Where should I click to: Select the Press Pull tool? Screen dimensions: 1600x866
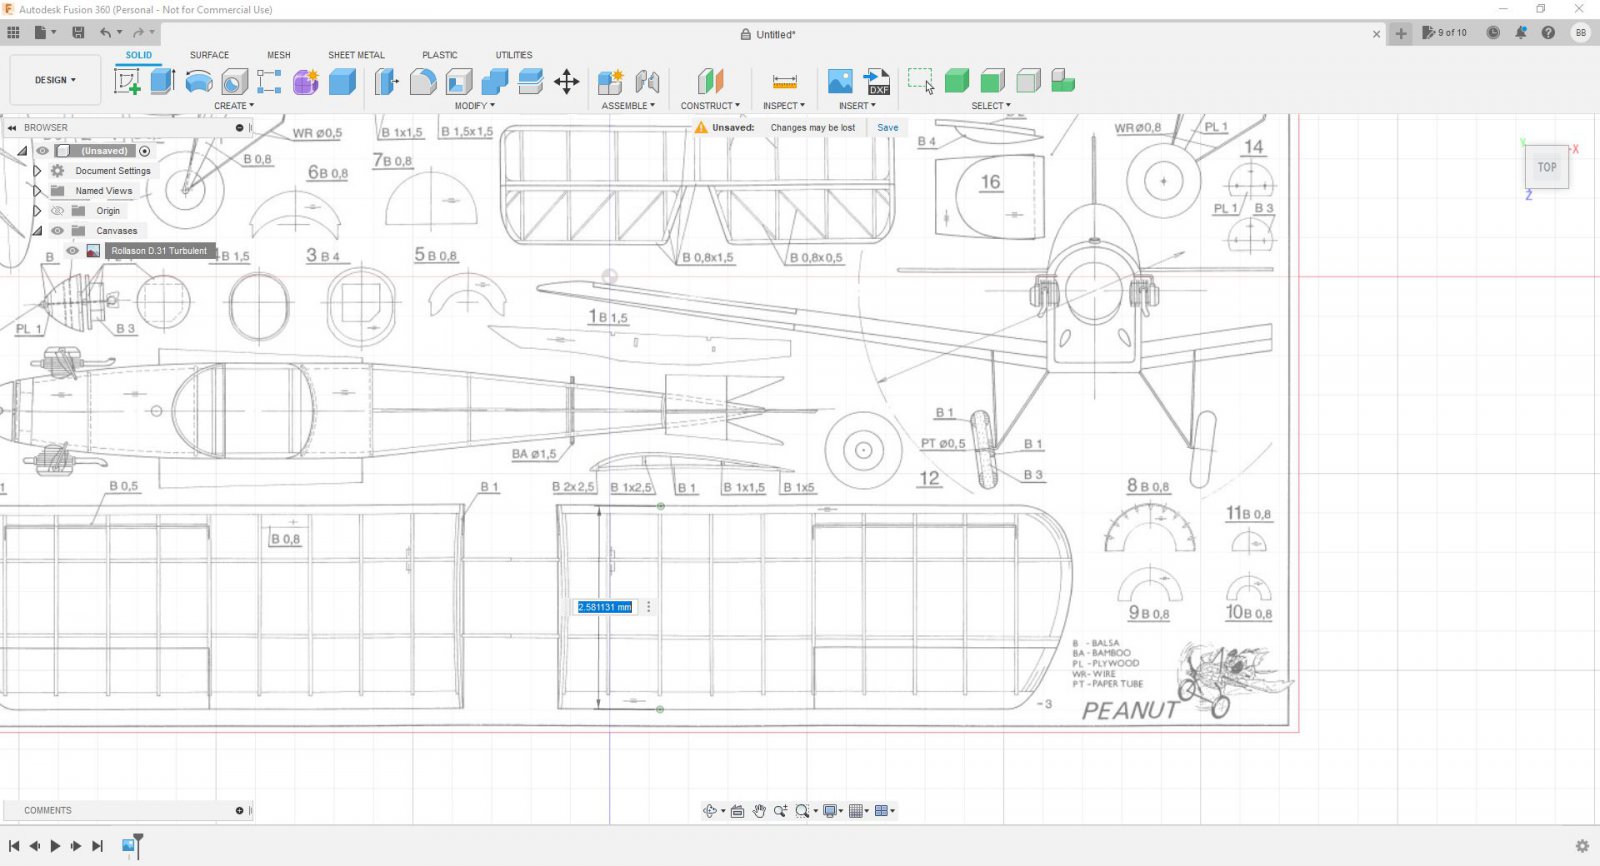coord(386,81)
